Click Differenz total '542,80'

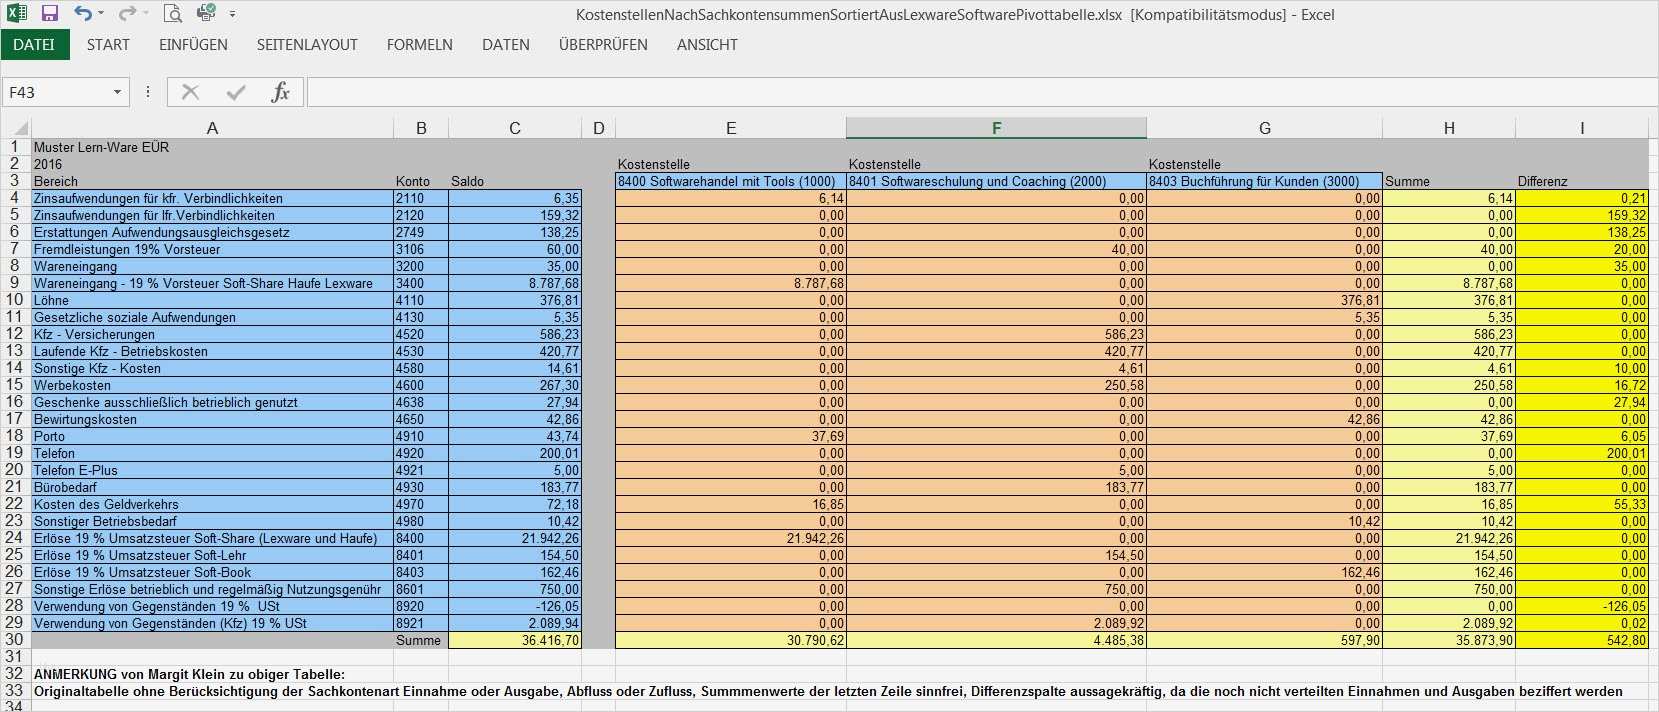1582,640
